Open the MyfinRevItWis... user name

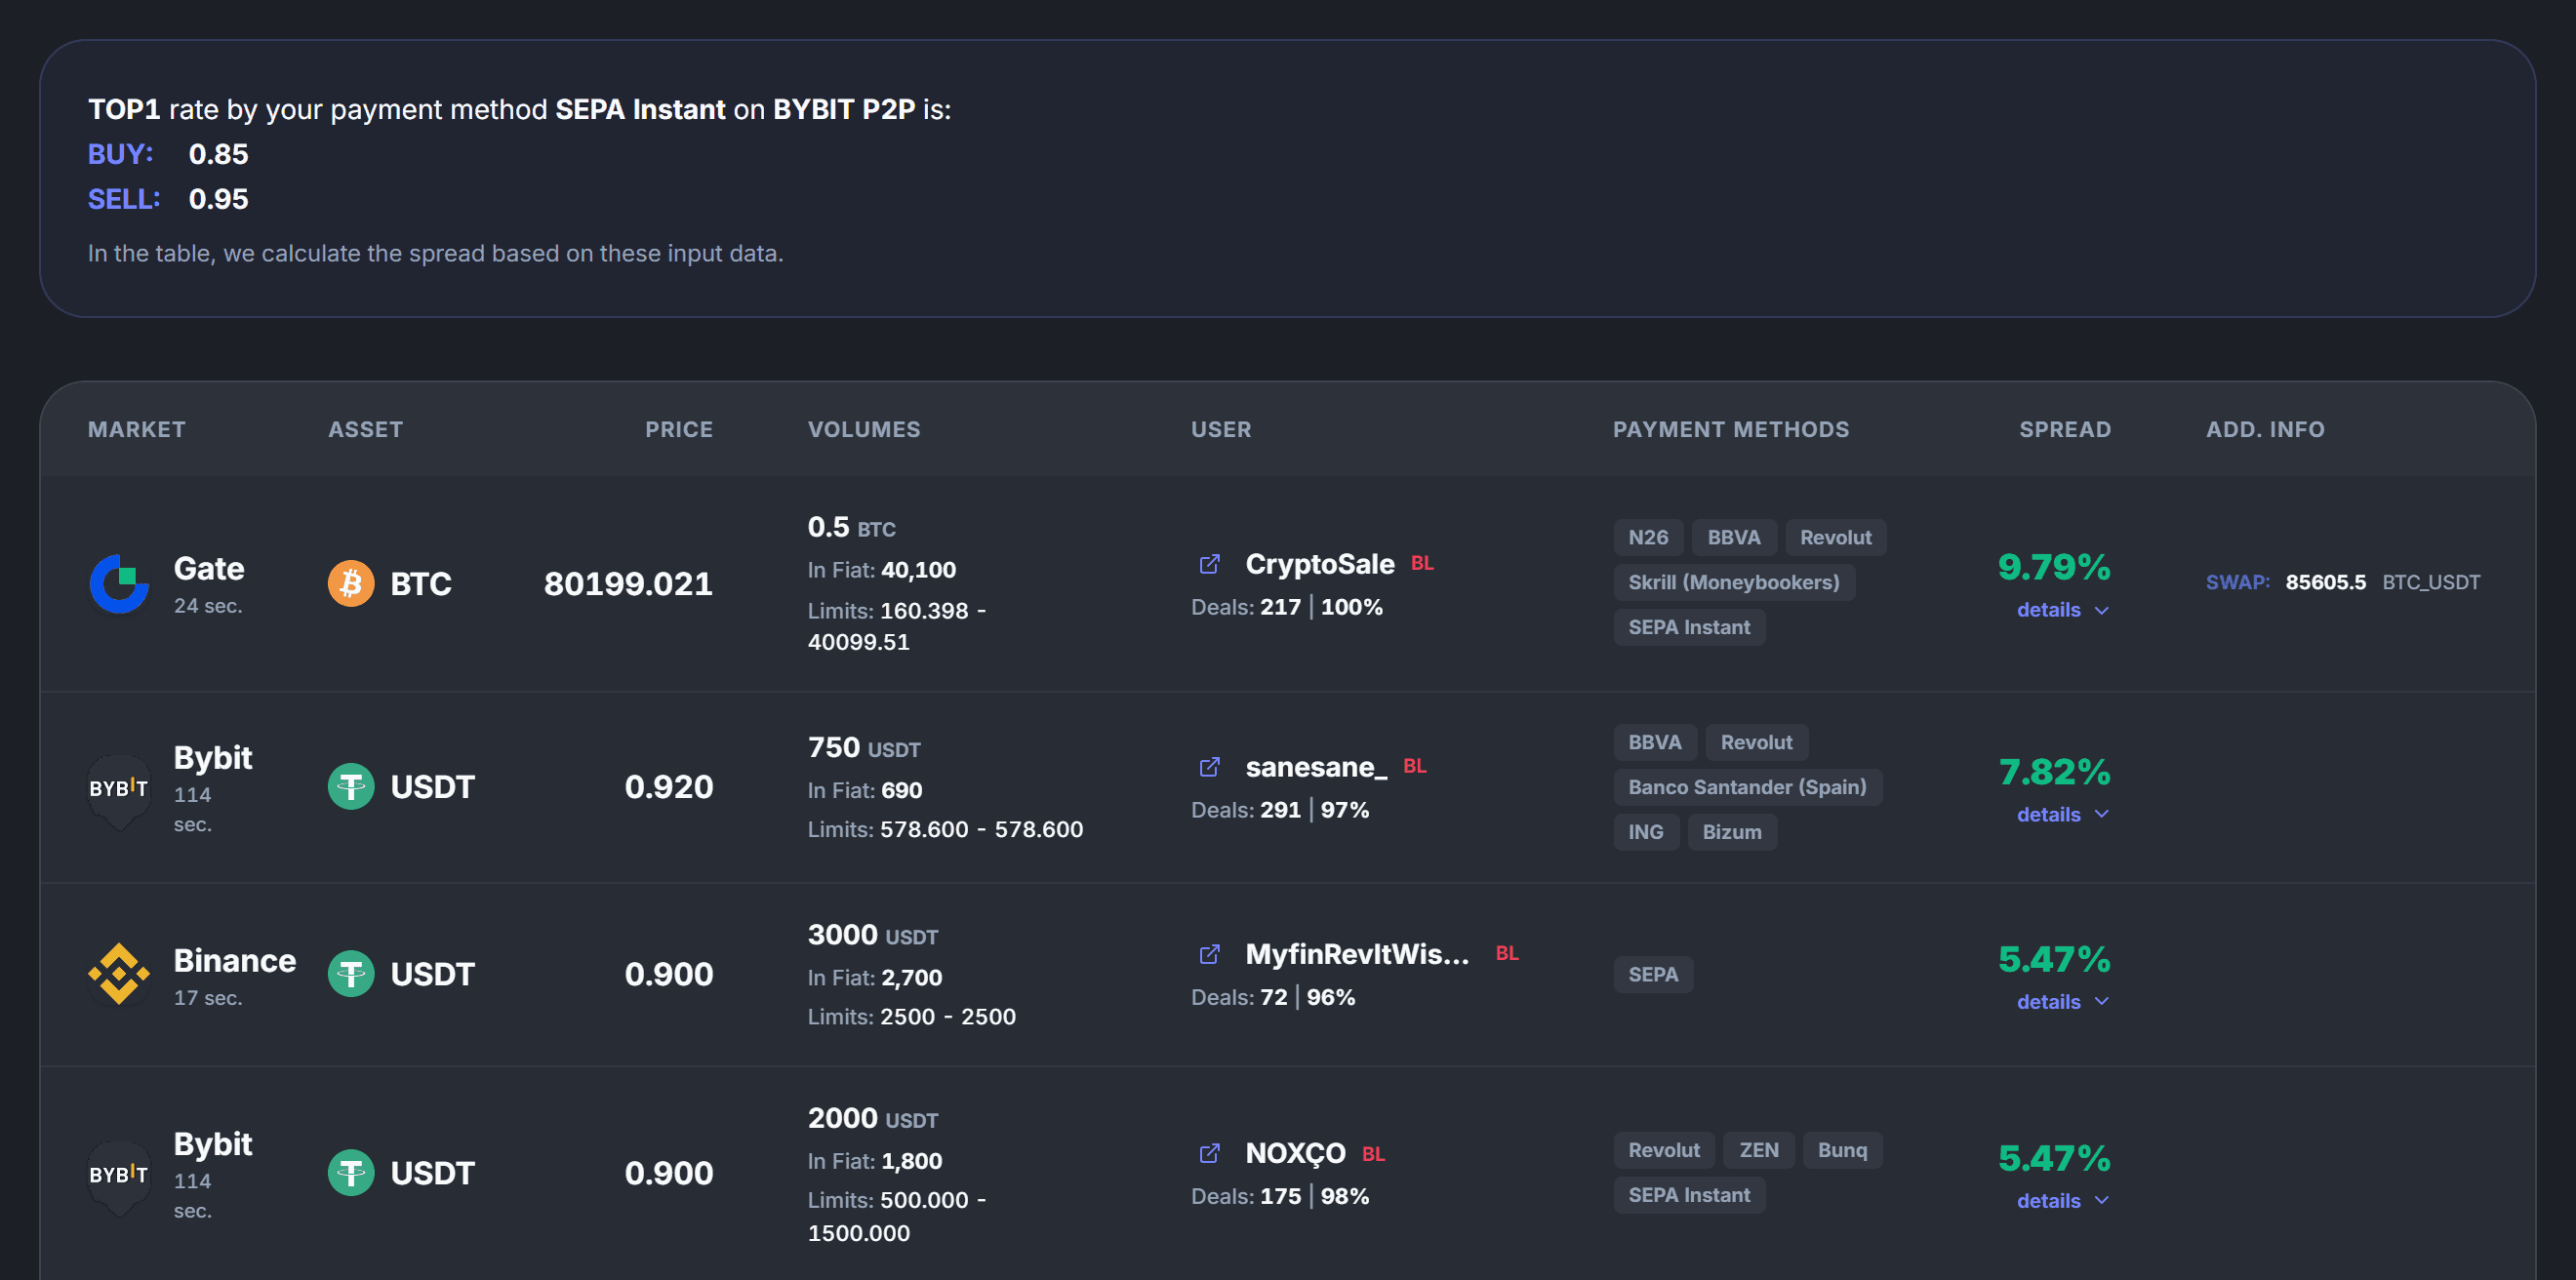coord(1357,954)
